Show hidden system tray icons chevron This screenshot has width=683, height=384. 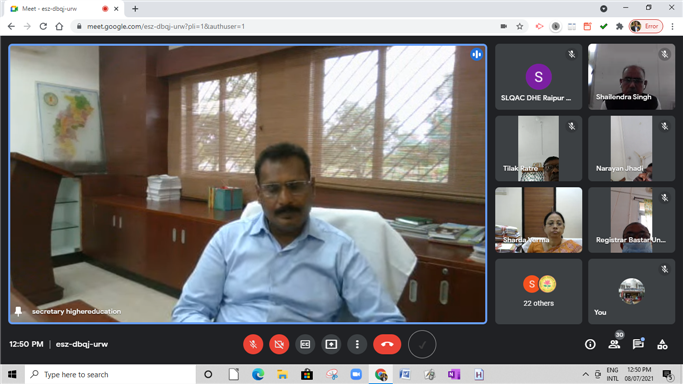[585, 374]
